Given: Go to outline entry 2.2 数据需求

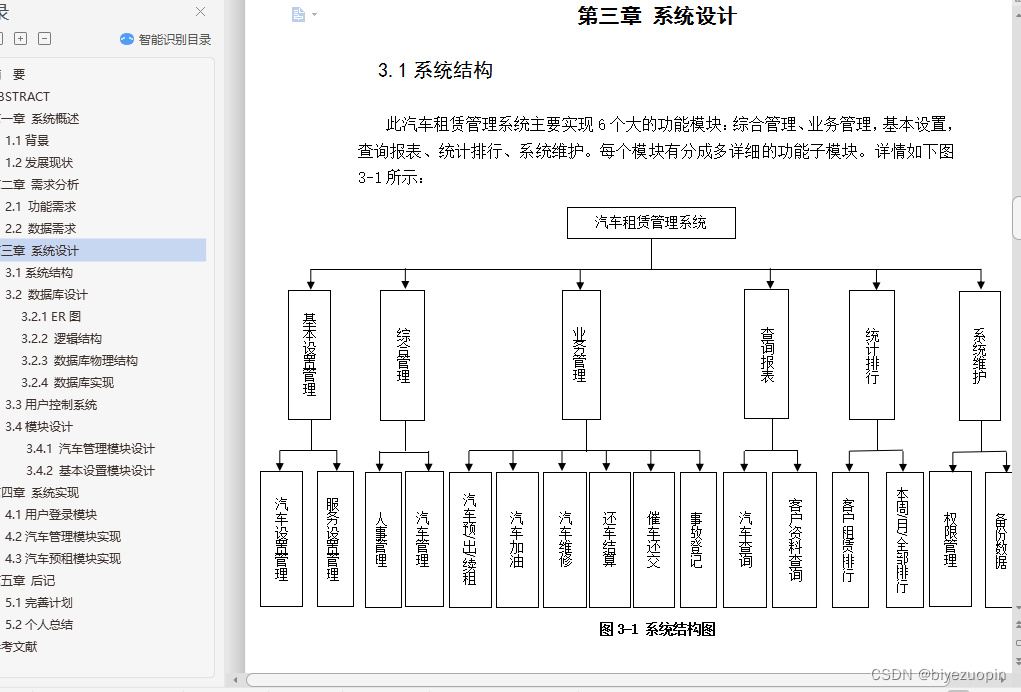Looking at the screenshot, I should click(40, 229).
